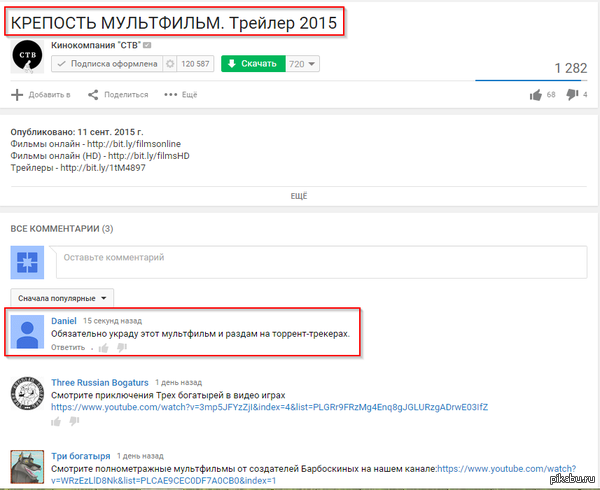Click the plus icon 'Добавить в'
This screenshot has height=490, width=600.
tap(16, 95)
